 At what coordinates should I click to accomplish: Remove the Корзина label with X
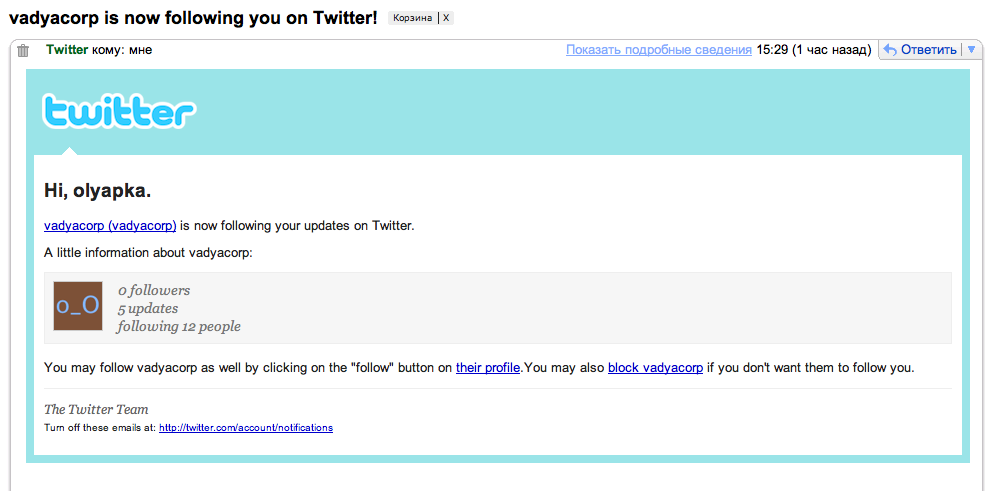click(x=446, y=18)
